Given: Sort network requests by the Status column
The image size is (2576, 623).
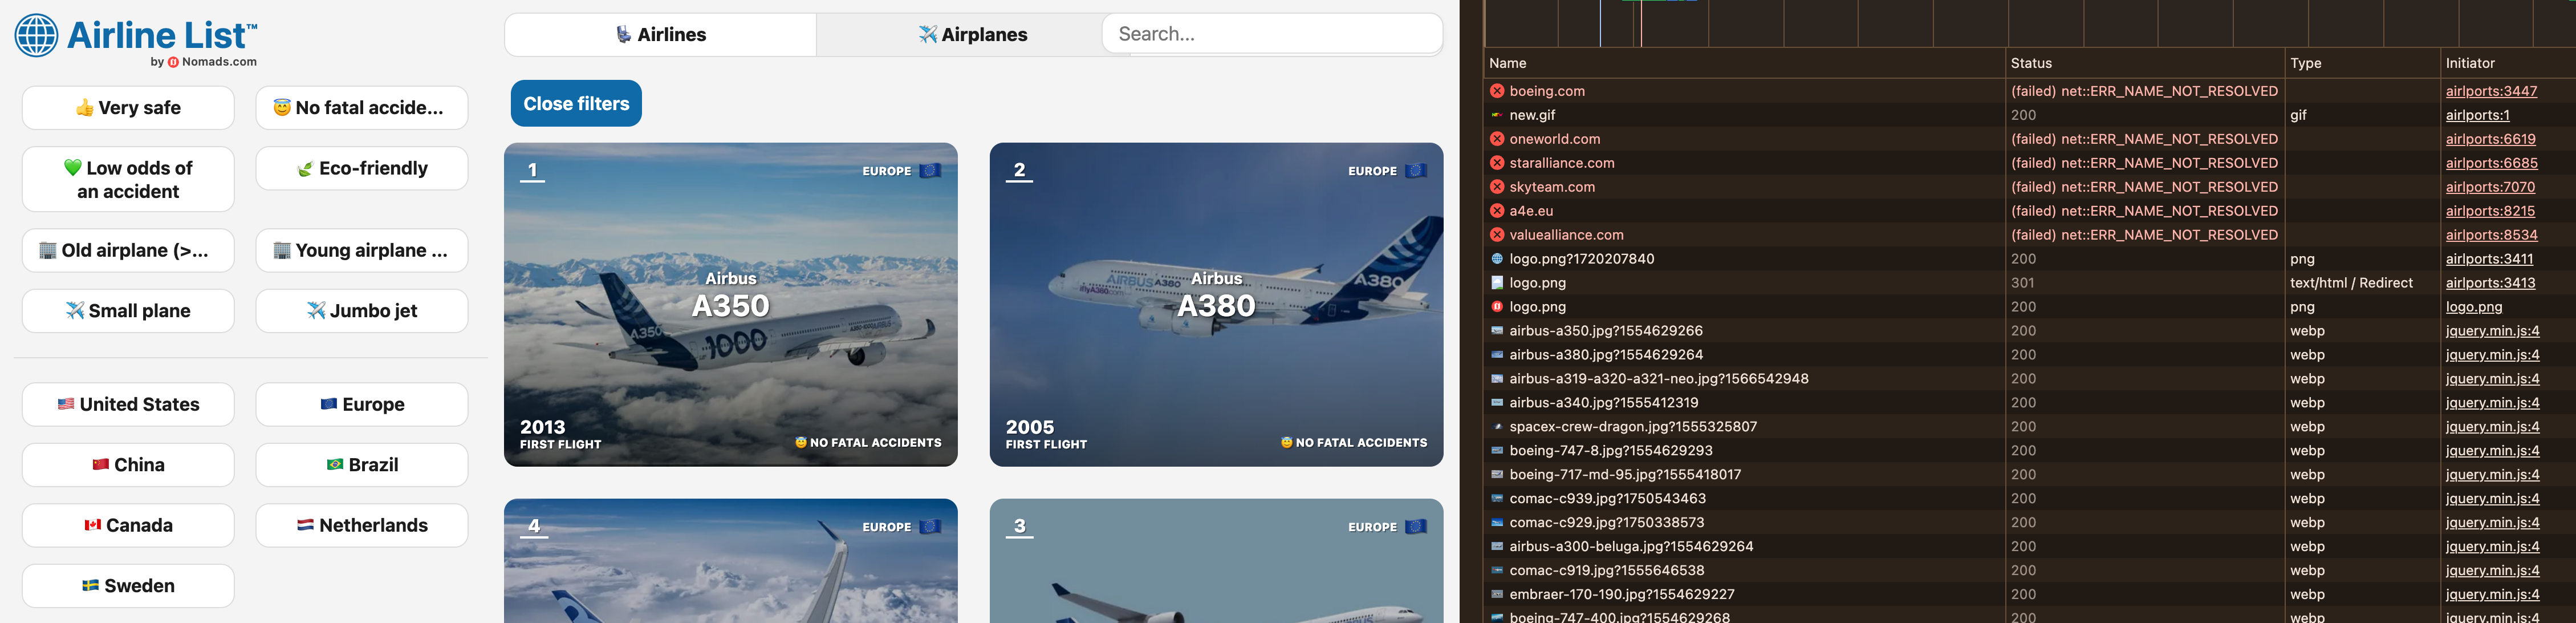Looking at the screenshot, I should 2145,63.
